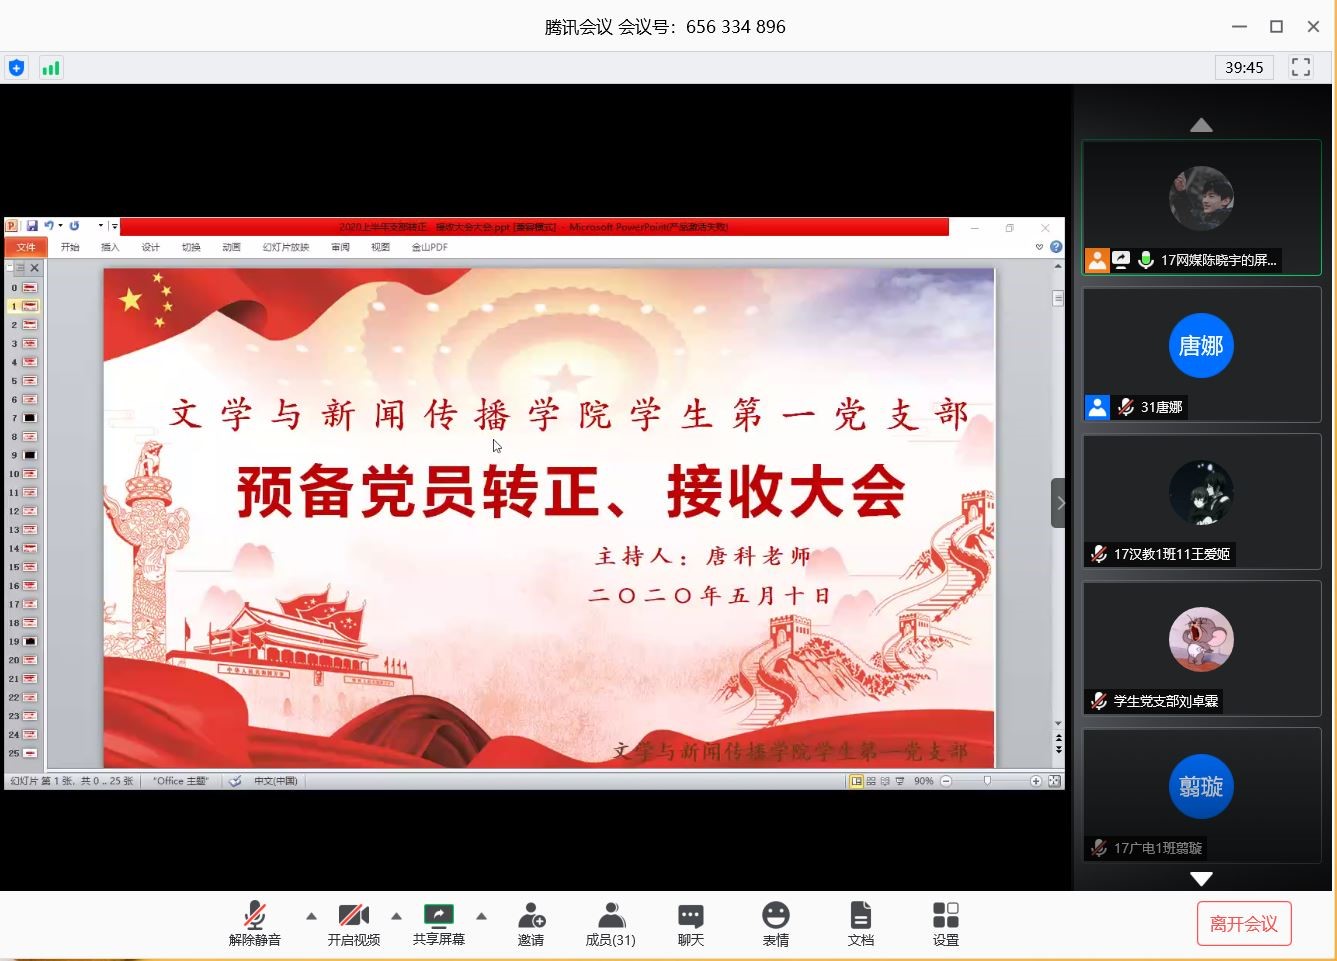Start camera with the 开启视频 icon
This screenshot has height=961, width=1337.
pos(354,915)
